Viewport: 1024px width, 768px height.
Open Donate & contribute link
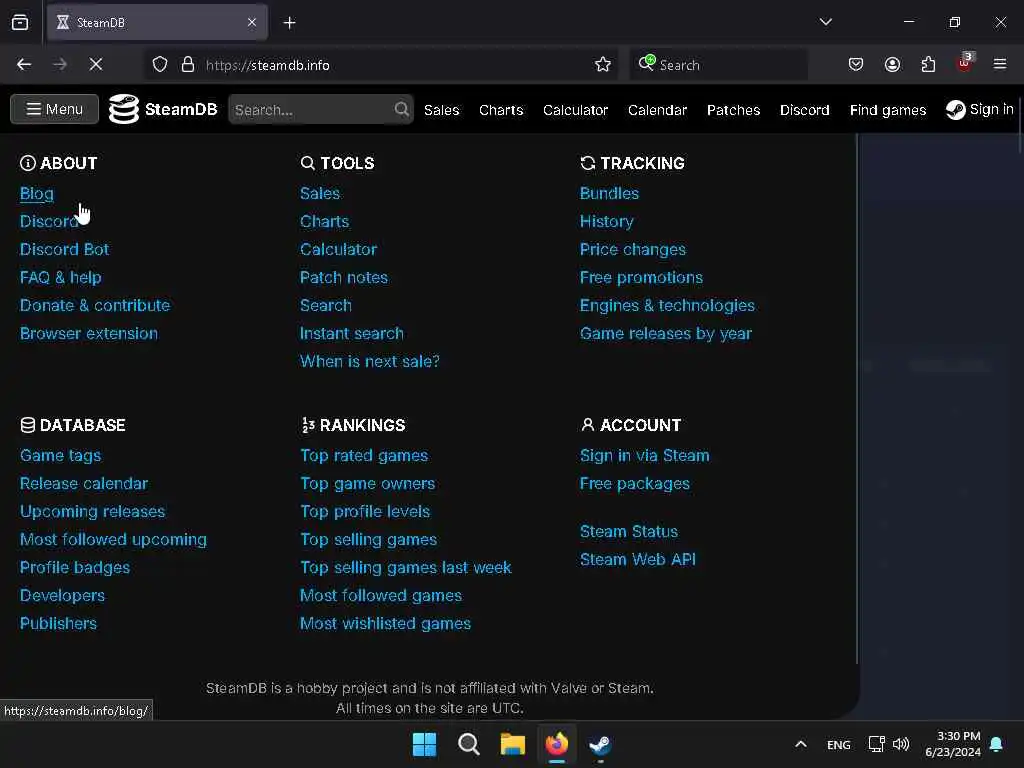click(95, 306)
